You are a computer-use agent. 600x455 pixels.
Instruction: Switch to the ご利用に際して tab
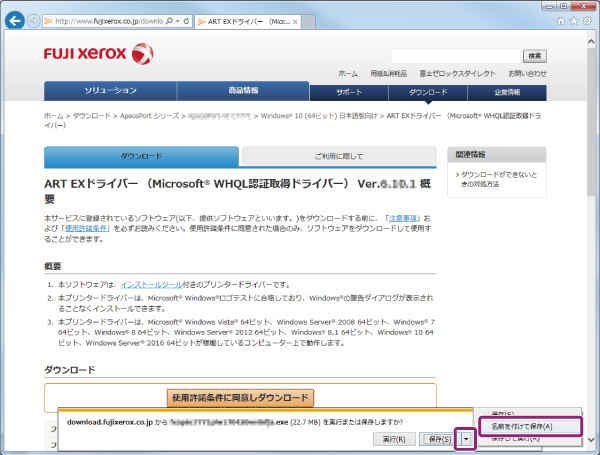[x=337, y=157]
